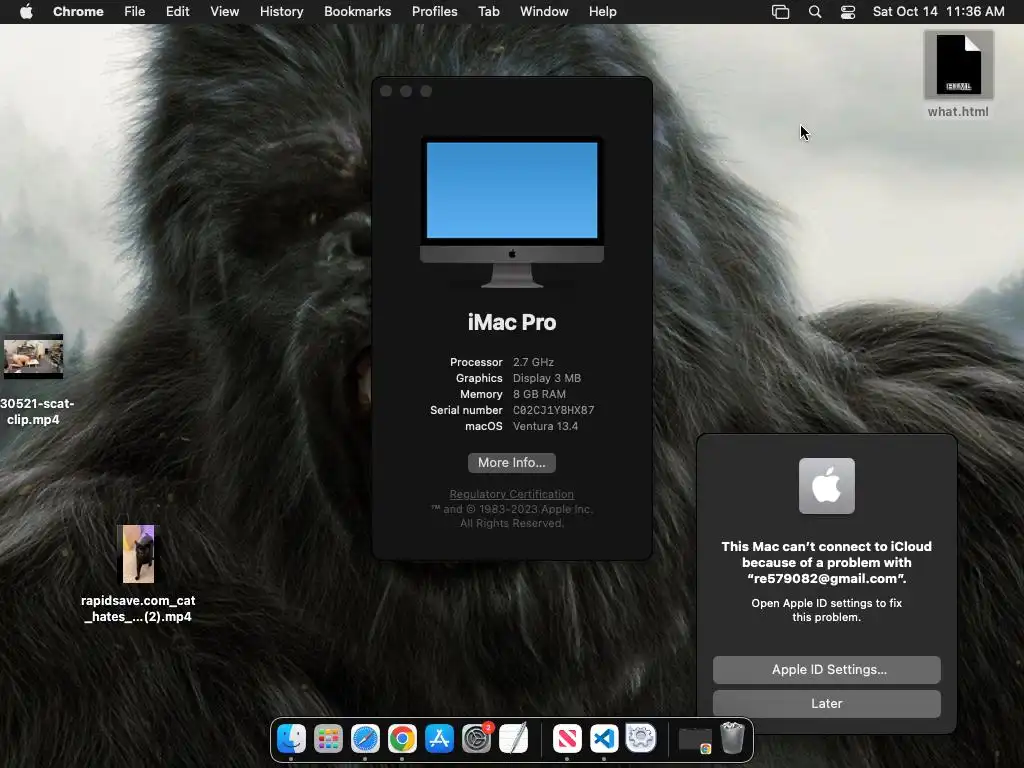Open the gear app icon beside VS Code
Screen dimensions: 1024x768
click(641, 739)
